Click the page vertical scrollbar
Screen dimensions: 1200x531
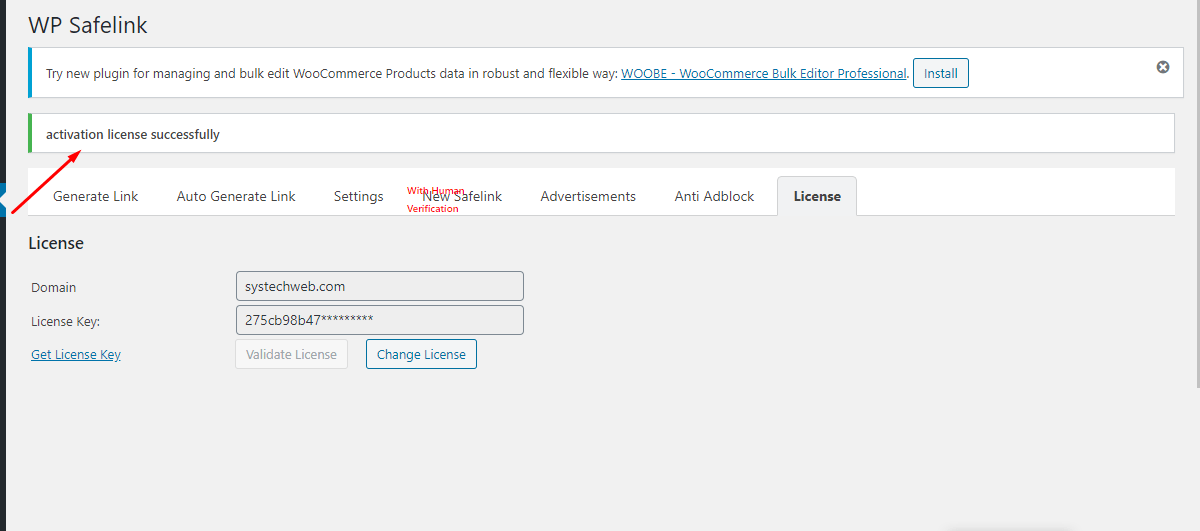point(1196,193)
